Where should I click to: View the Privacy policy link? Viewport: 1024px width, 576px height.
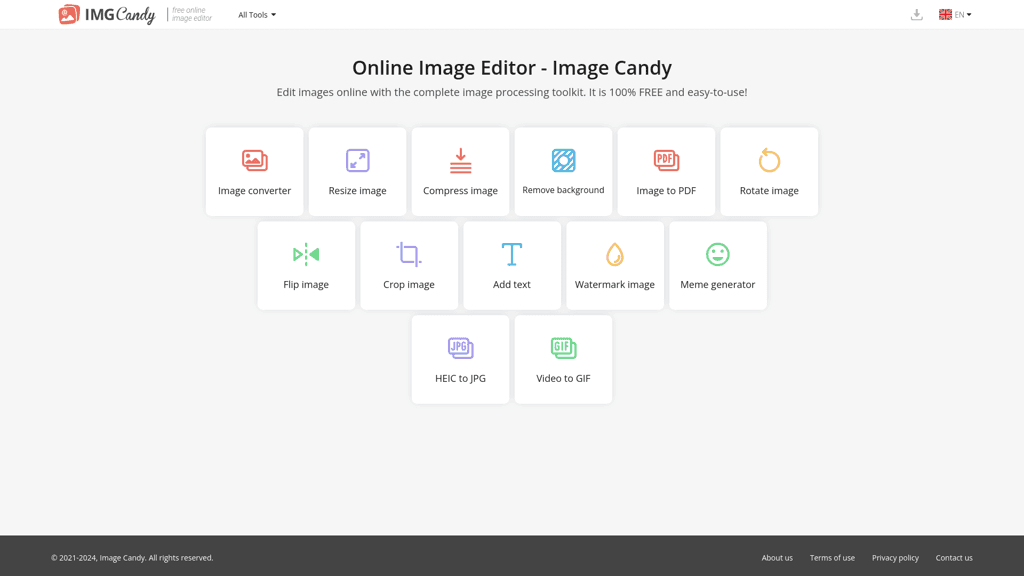pos(895,558)
